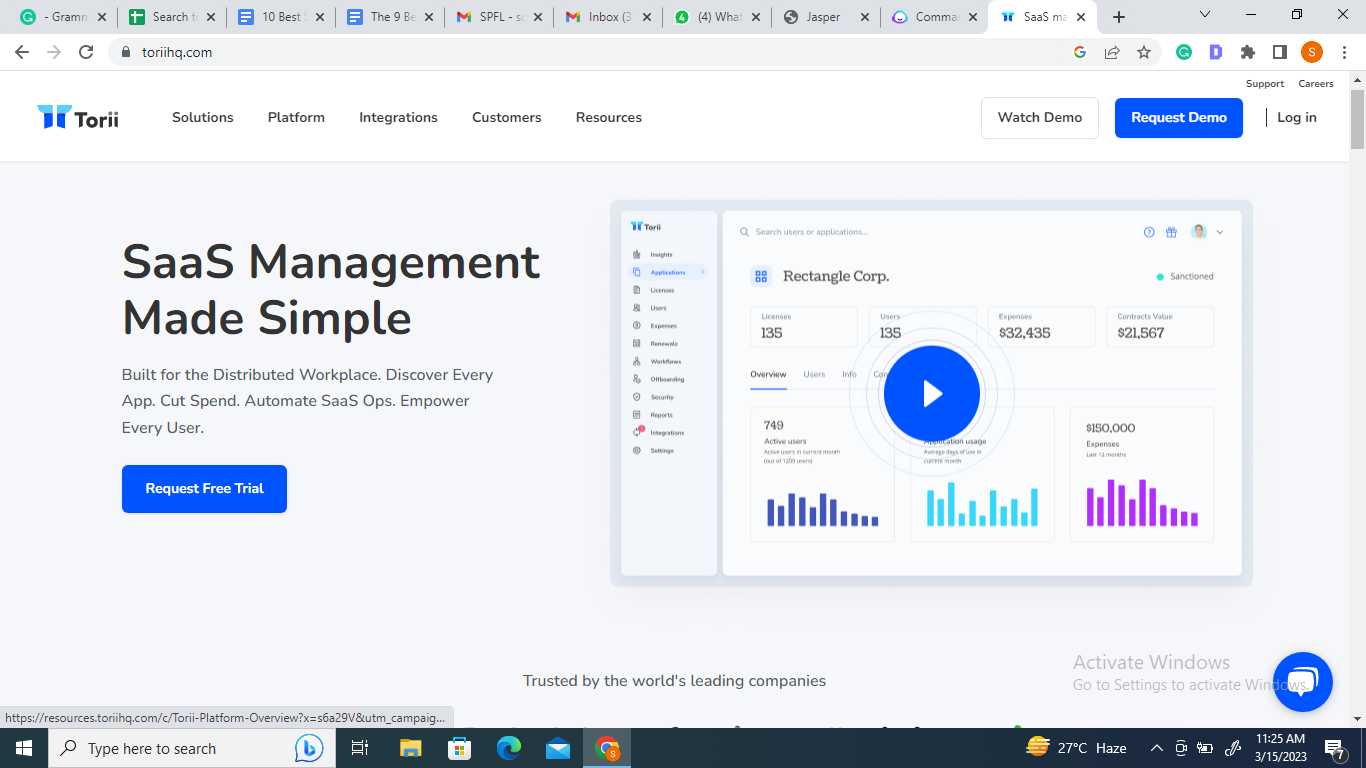Open the Resources navigation menu
This screenshot has width=1366, height=768.
pos(608,118)
